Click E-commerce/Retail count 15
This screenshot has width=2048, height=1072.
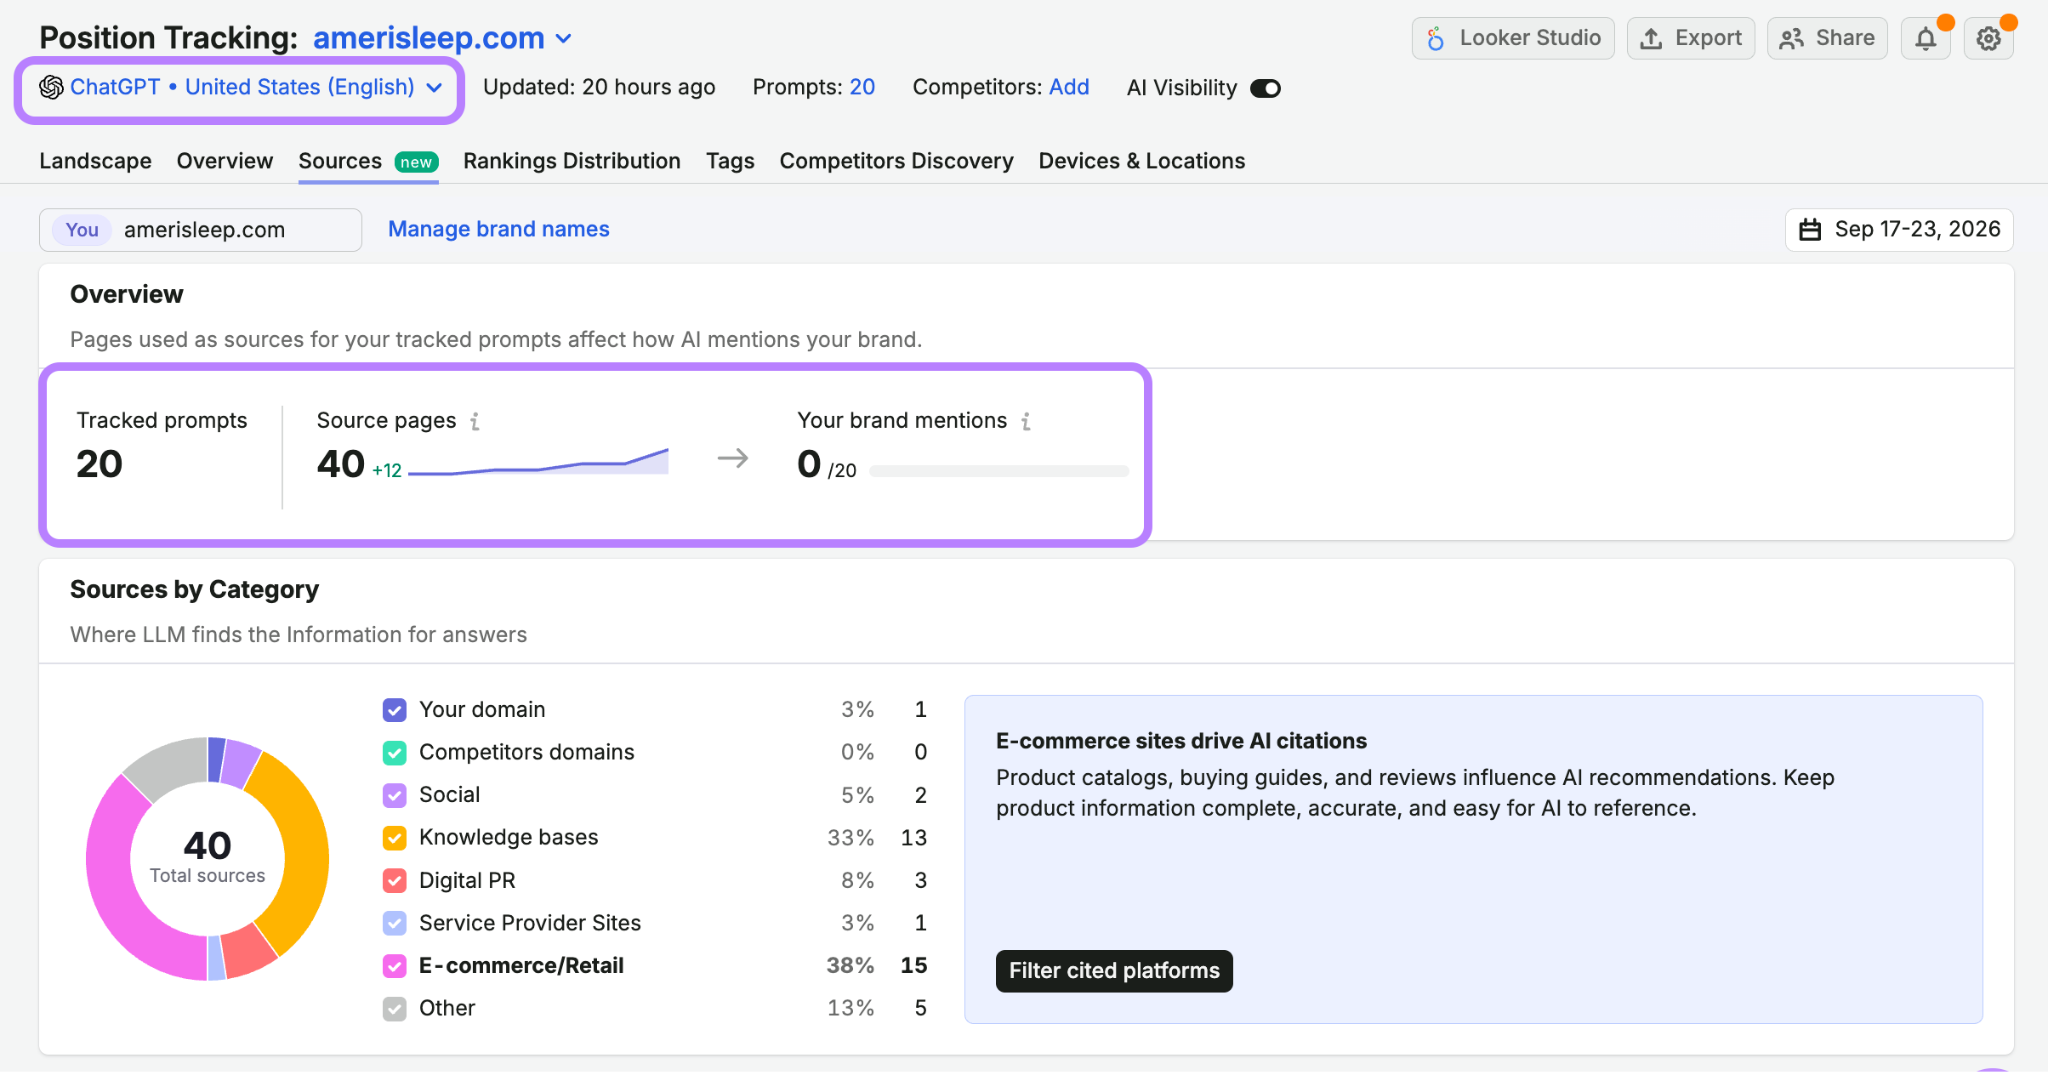[914, 966]
